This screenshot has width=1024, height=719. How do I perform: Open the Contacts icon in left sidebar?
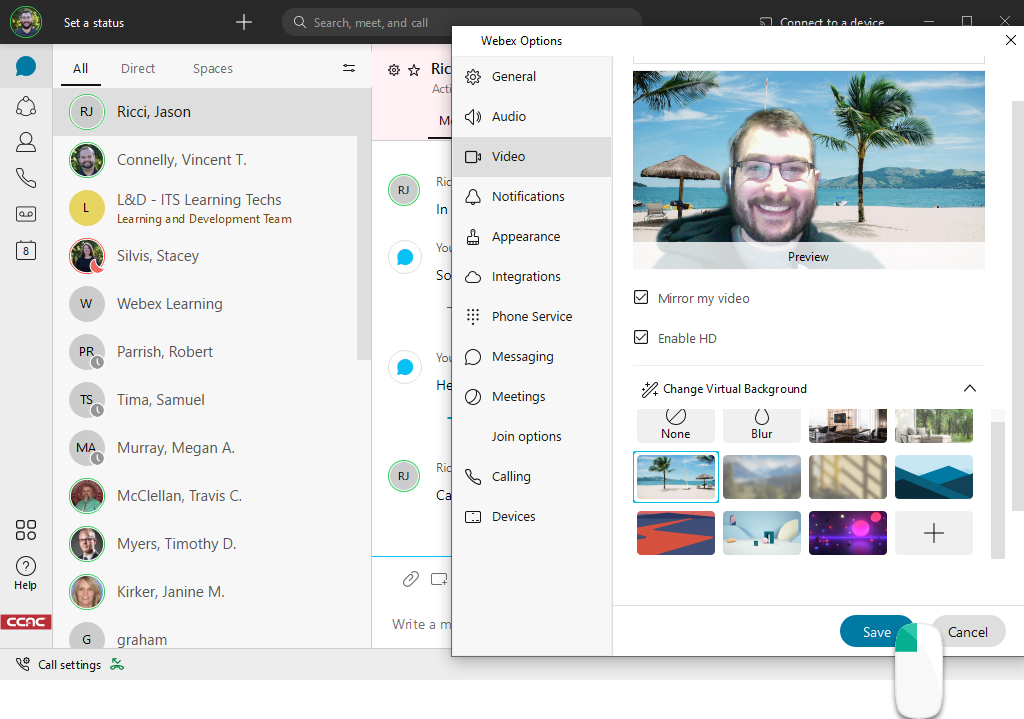[x=25, y=142]
